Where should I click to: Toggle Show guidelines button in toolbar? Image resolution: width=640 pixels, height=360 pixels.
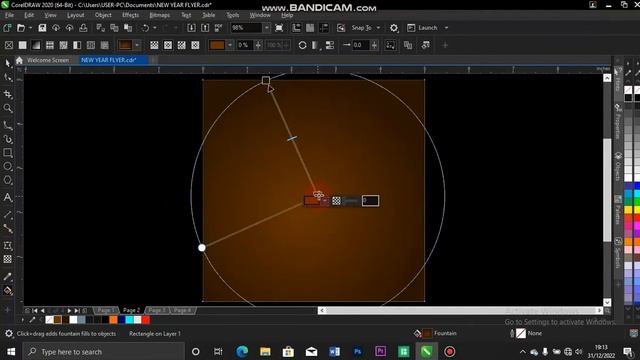pyautogui.click(x=324, y=28)
